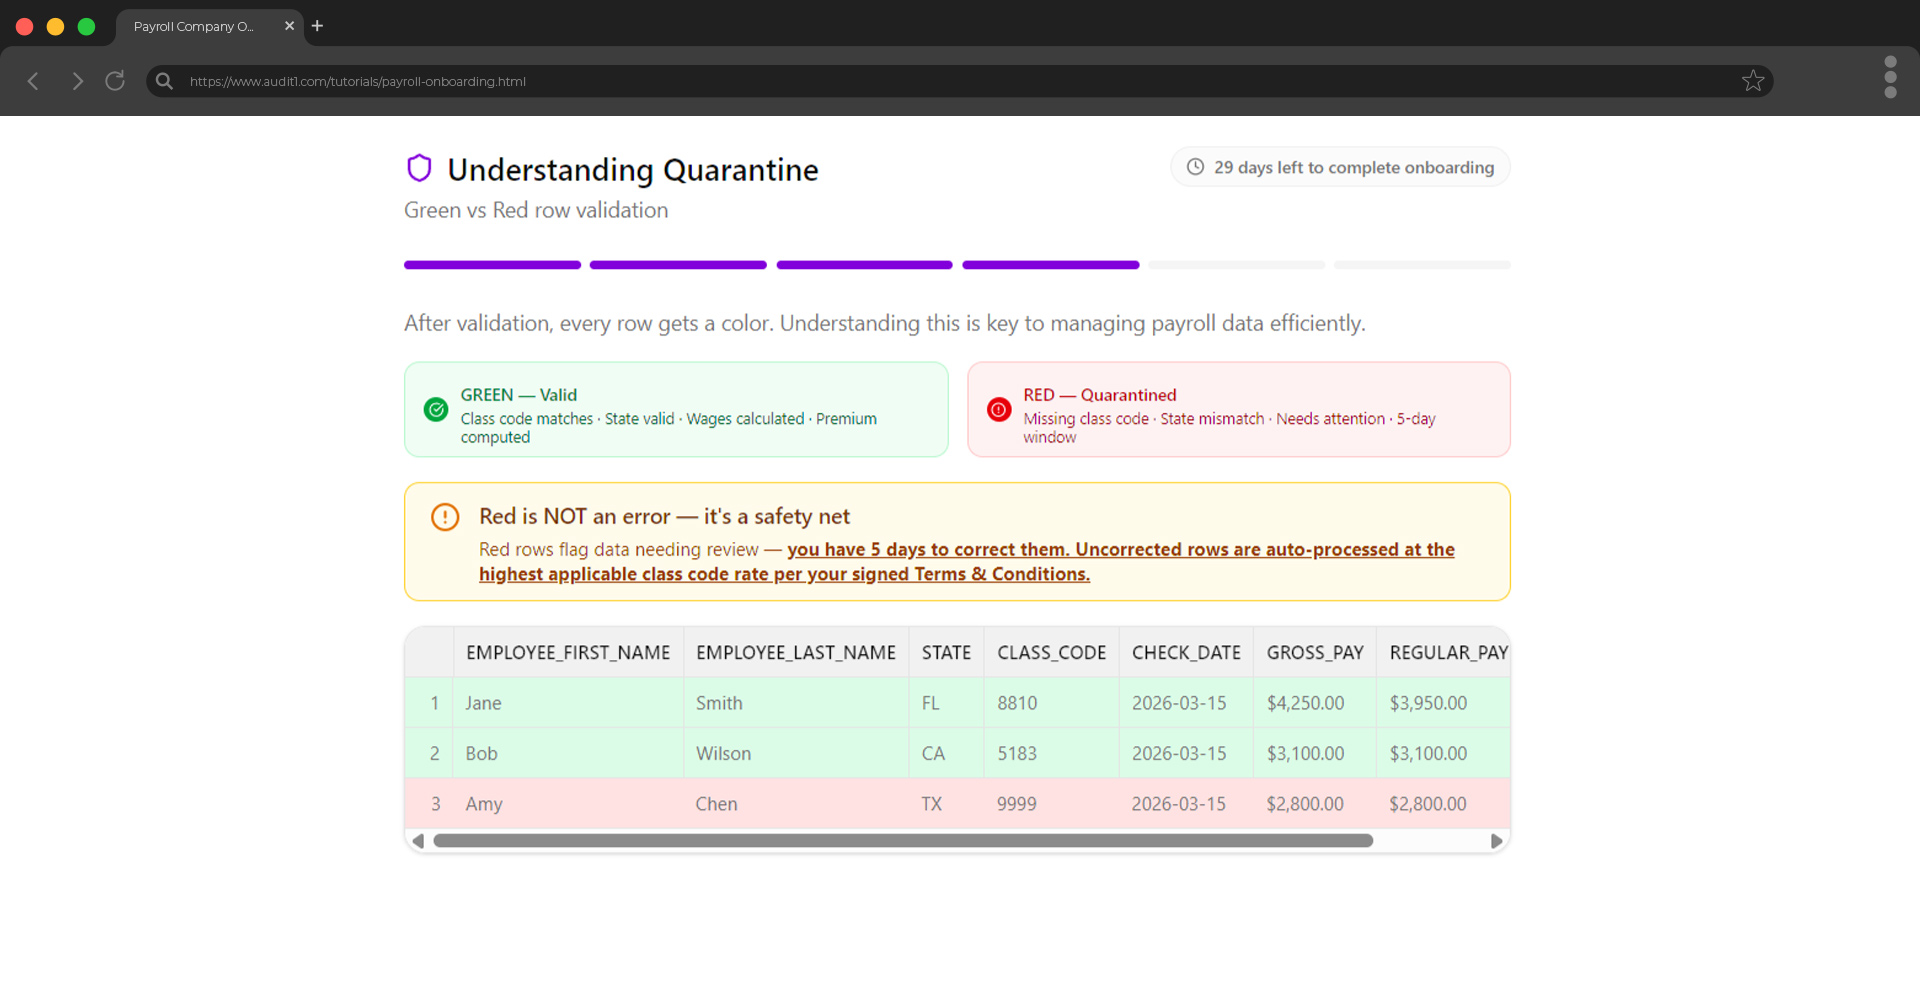1920x1000 pixels.
Task: Click the green checkmark icon in the GREEN card
Action: click(x=436, y=409)
